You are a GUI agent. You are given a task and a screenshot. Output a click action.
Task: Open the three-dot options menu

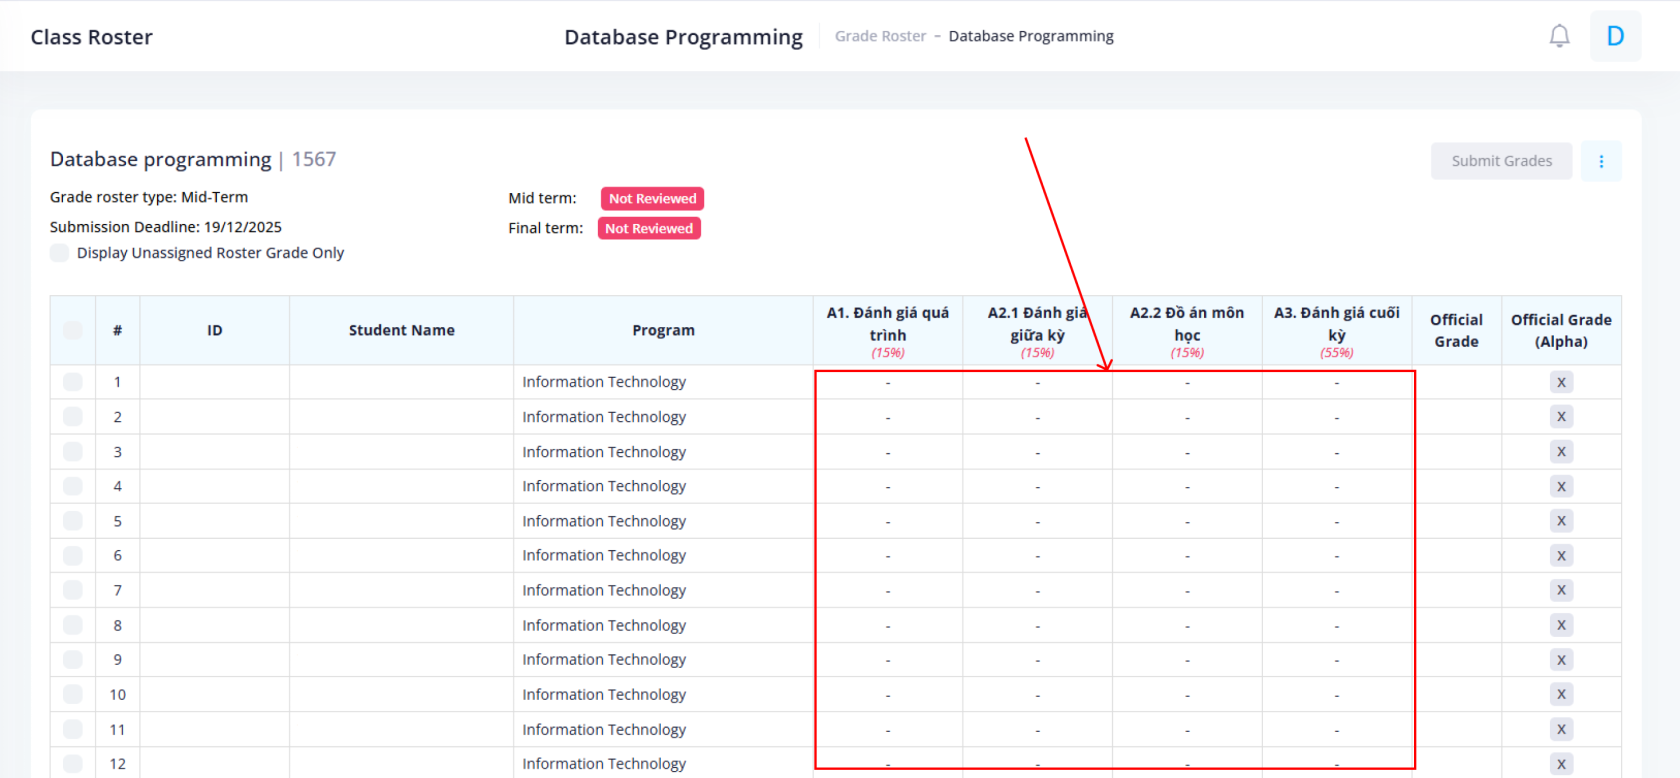click(x=1601, y=161)
